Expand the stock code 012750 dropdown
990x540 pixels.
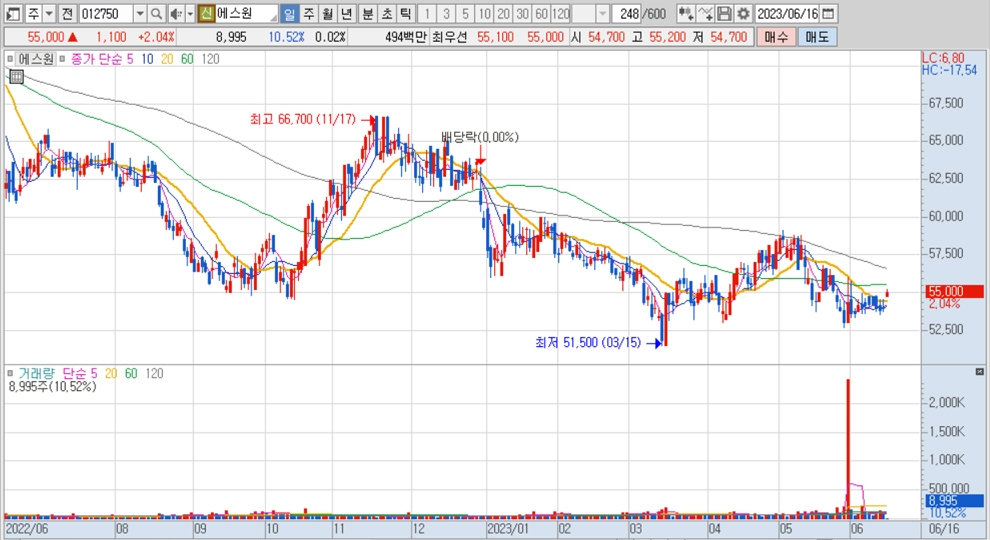pyautogui.click(x=139, y=14)
